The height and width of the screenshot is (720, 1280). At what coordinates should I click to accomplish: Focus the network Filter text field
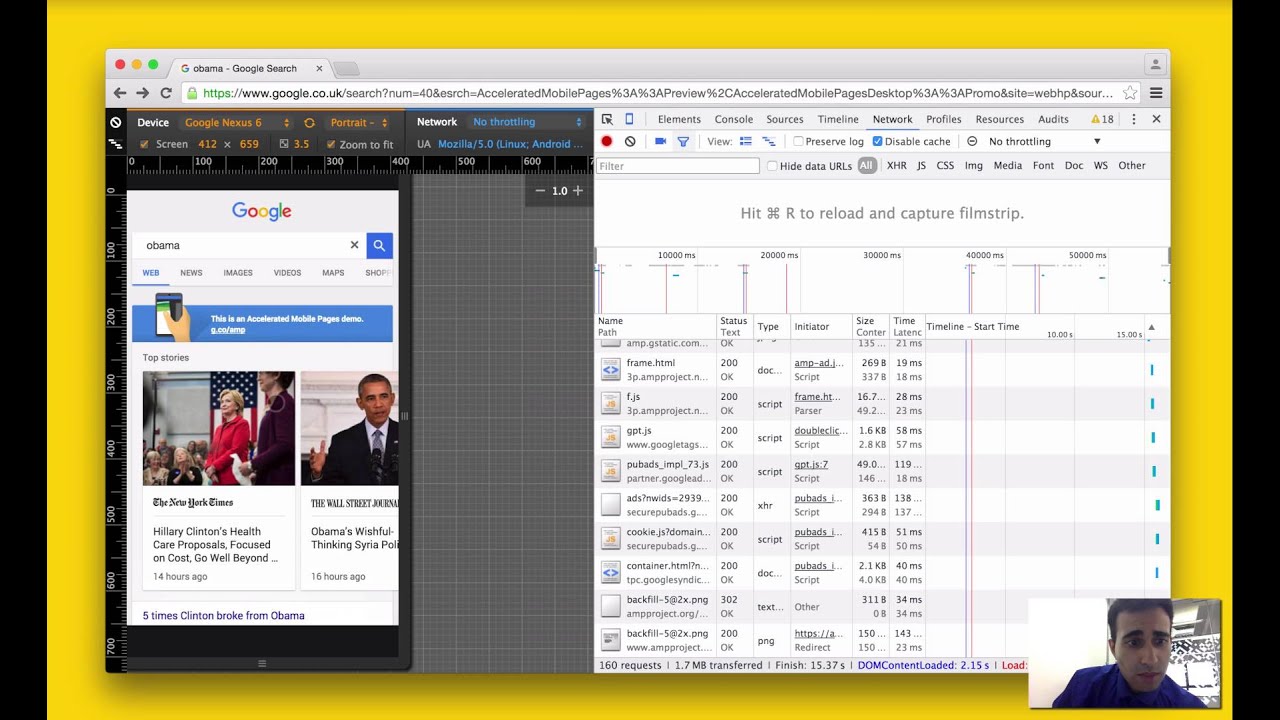click(x=678, y=166)
